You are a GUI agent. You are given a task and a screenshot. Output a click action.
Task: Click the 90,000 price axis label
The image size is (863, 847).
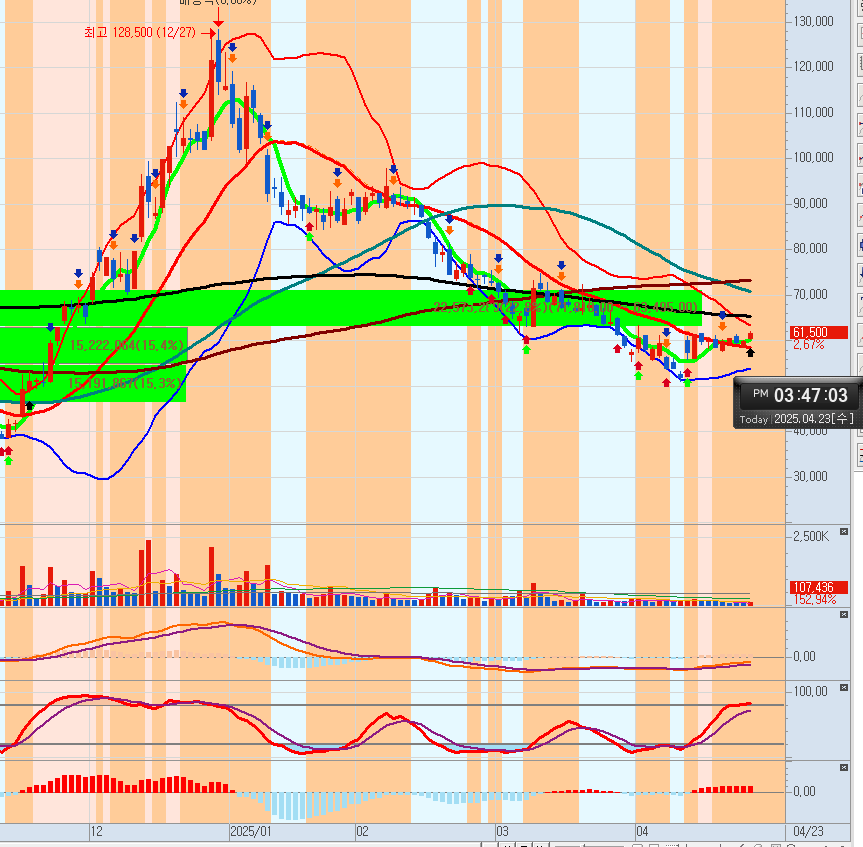(x=810, y=203)
